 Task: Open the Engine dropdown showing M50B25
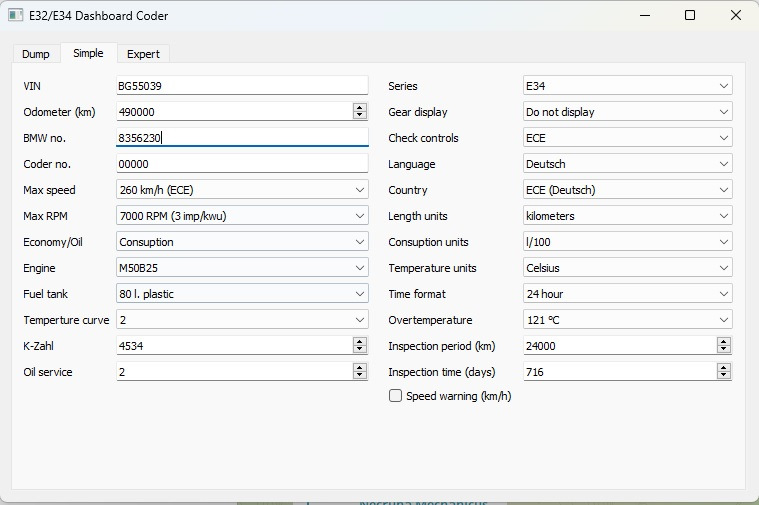[x=242, y=268]
